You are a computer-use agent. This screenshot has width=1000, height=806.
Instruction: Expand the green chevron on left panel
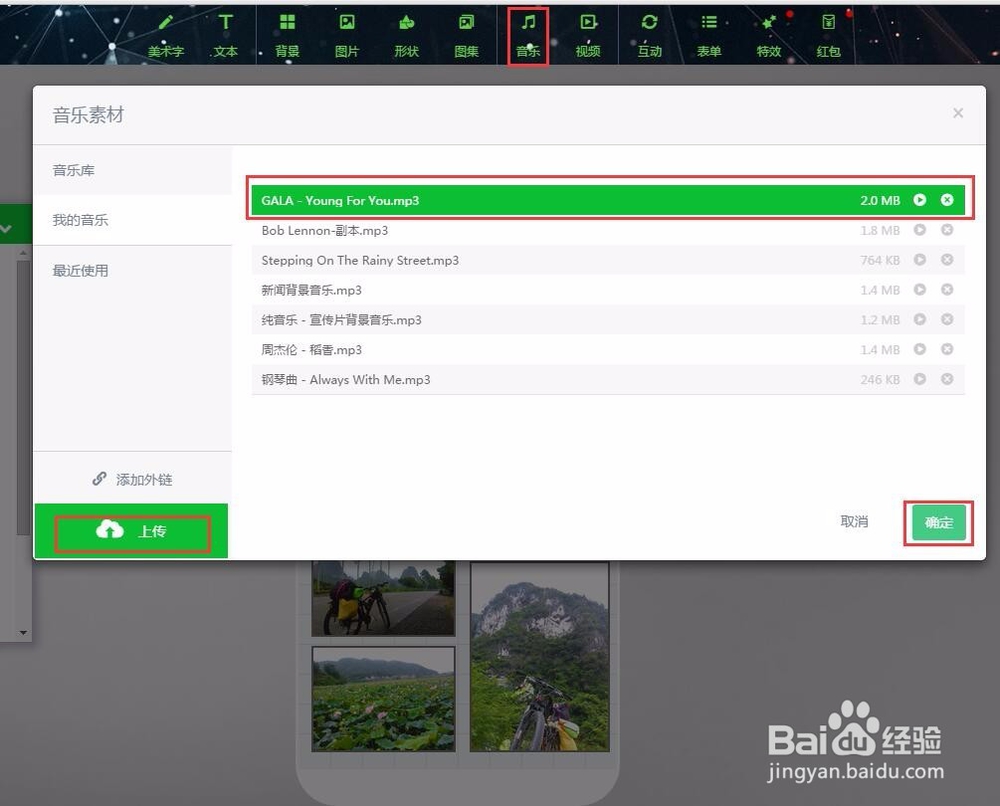pos(6,228)
